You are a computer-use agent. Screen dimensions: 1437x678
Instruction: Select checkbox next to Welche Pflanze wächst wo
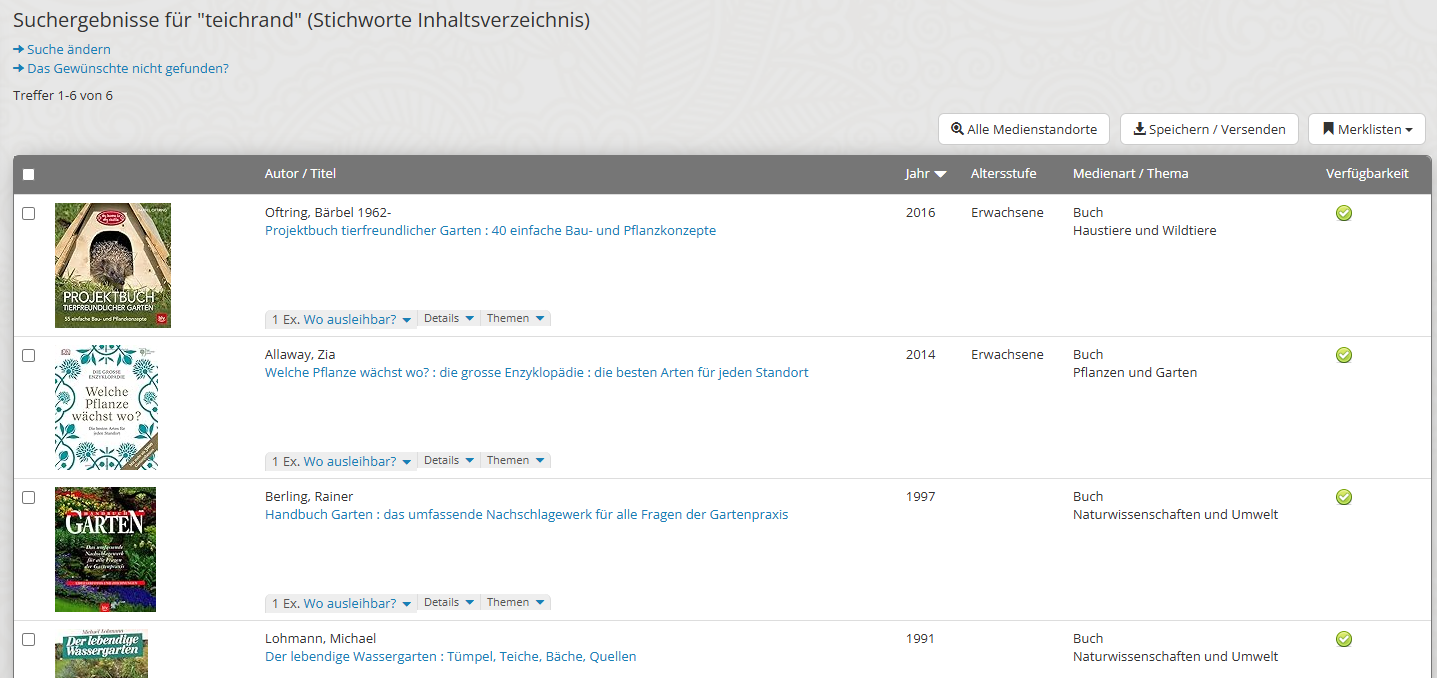[28, 355]
